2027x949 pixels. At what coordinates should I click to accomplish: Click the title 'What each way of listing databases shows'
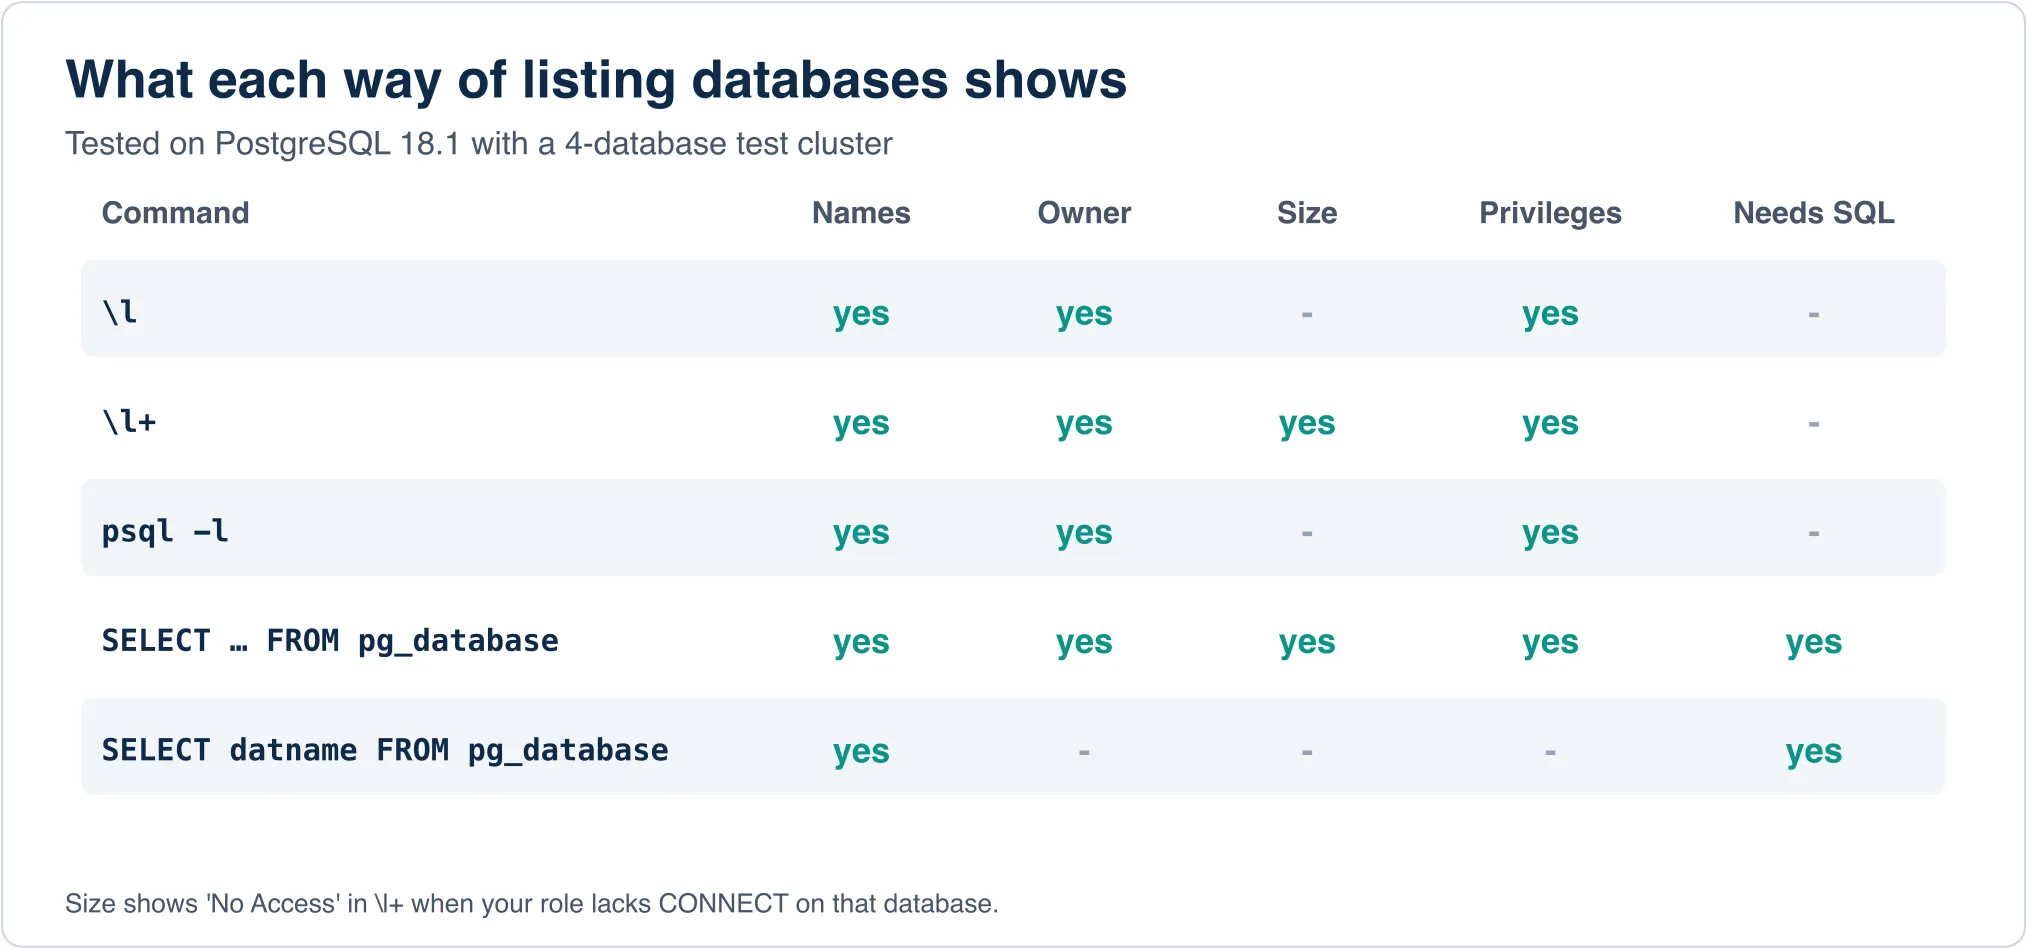click(596, 80)
